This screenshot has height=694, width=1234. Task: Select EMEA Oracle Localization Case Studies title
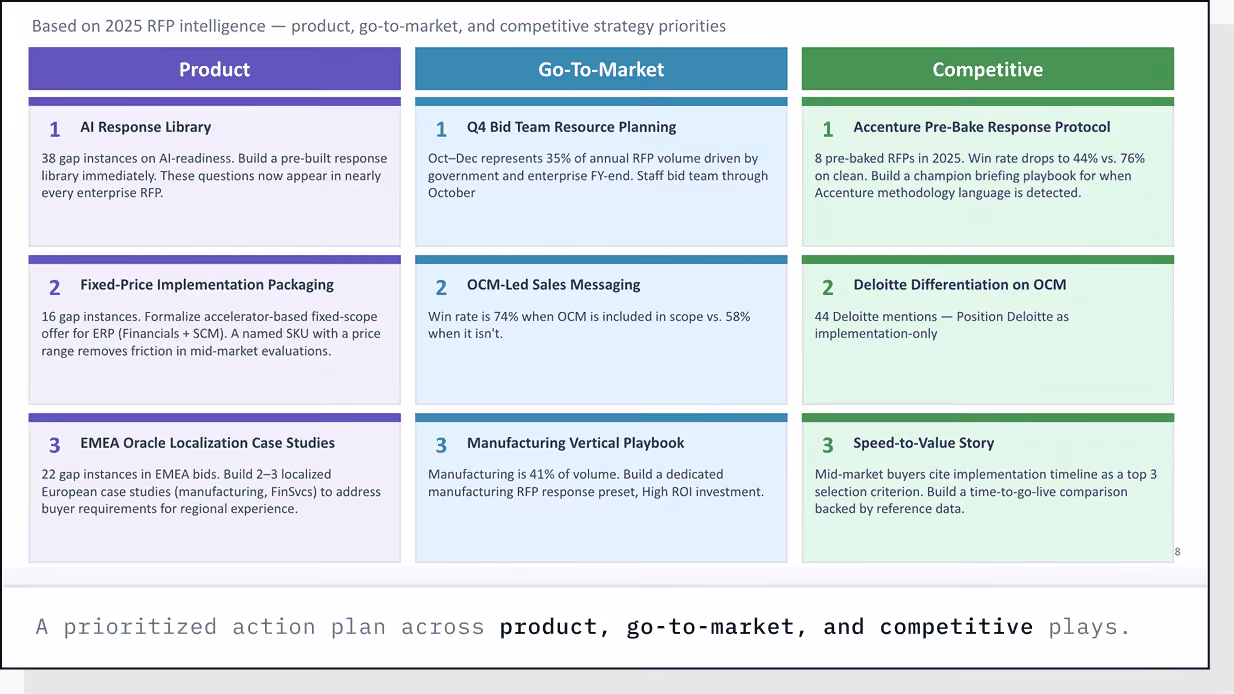pos(208,443)
